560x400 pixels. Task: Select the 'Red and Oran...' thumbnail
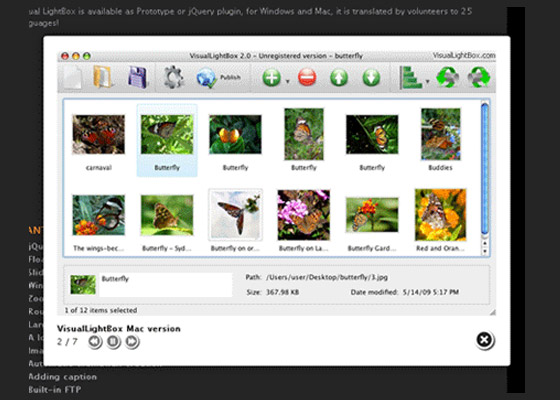441,215
